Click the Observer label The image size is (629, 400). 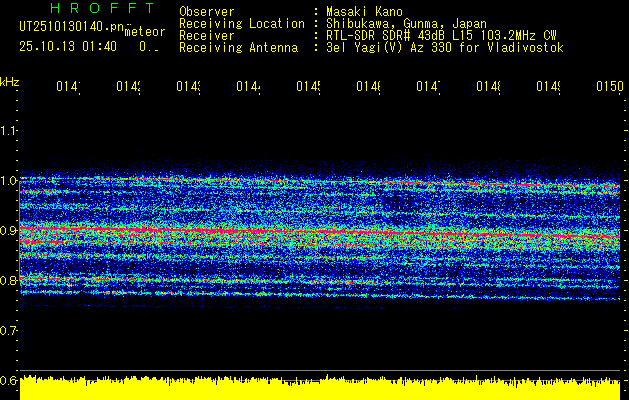pyautogui.click(x=207, y=12)
